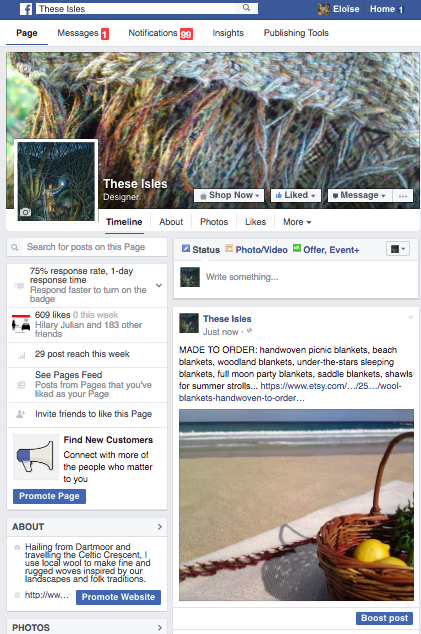Click Eloïse profile avatar in top bar
421x634 pixels.
(324, 9)
